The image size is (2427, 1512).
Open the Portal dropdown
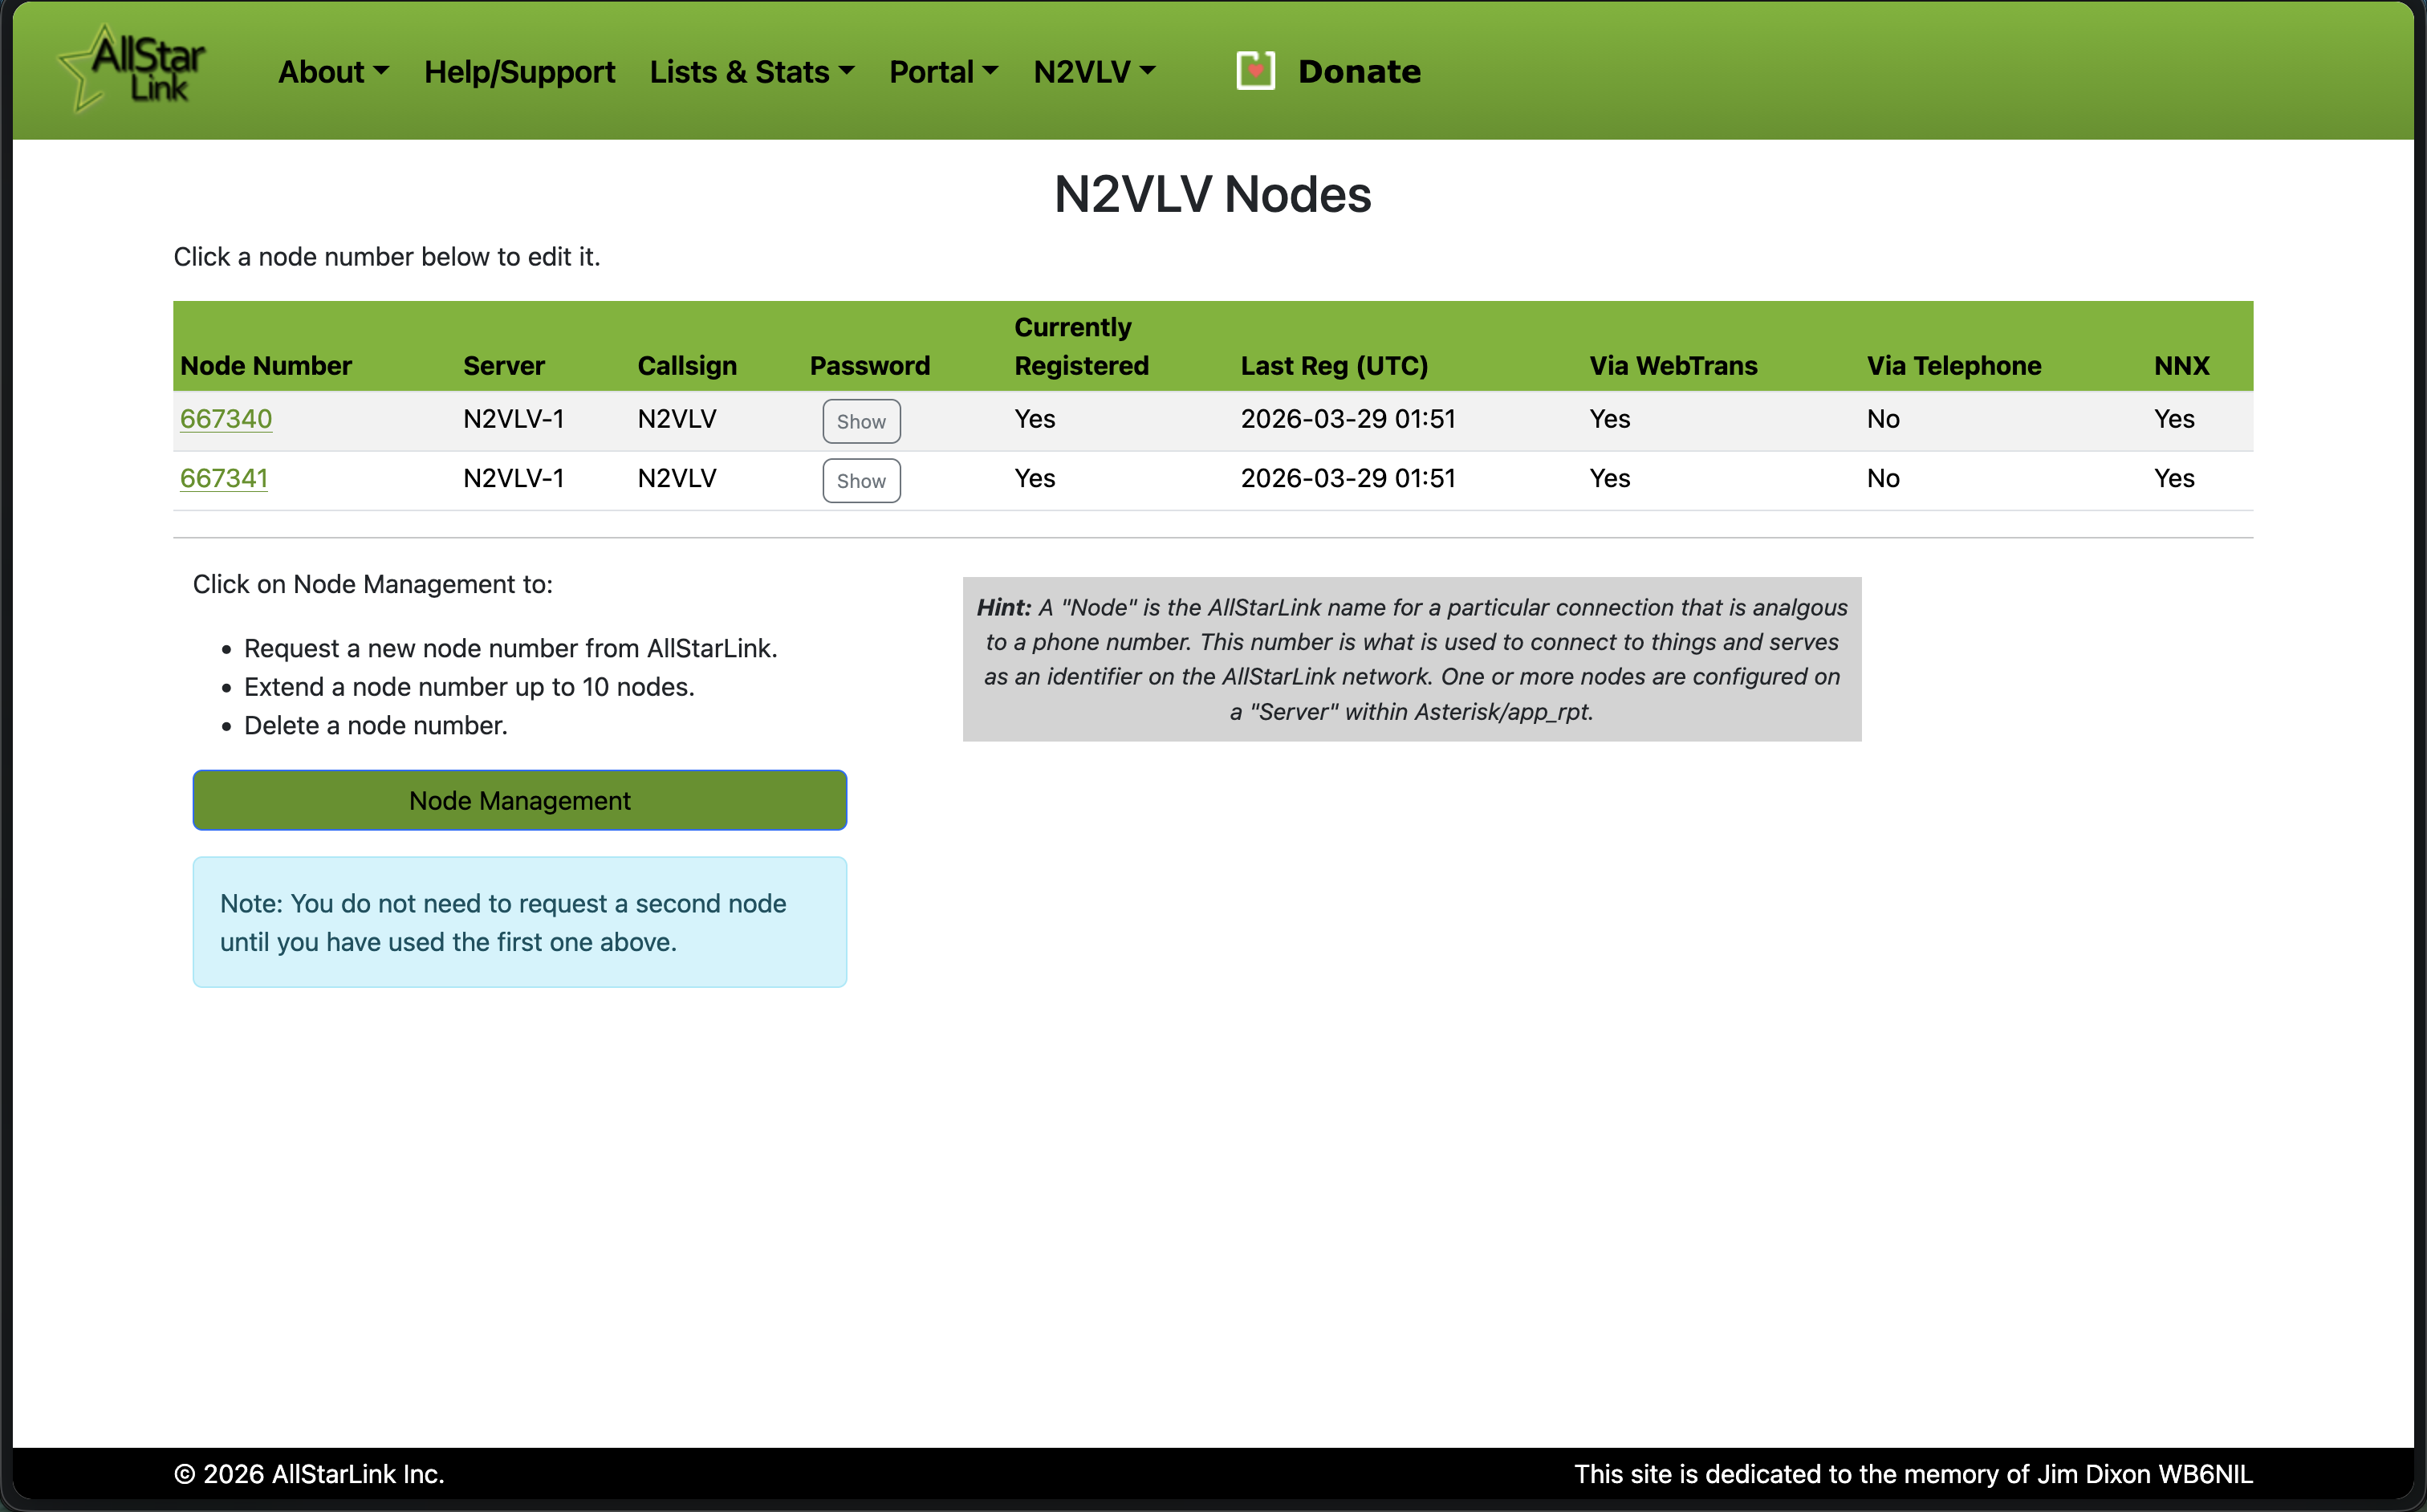943,72
